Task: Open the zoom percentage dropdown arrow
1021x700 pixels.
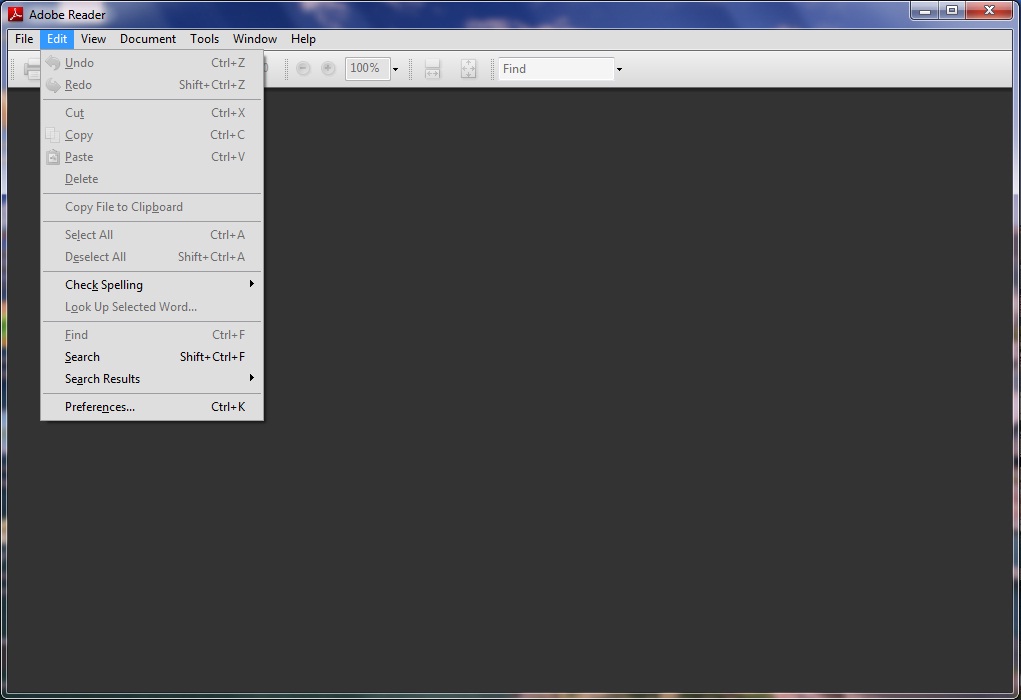Action: click(x=395, y=69)
